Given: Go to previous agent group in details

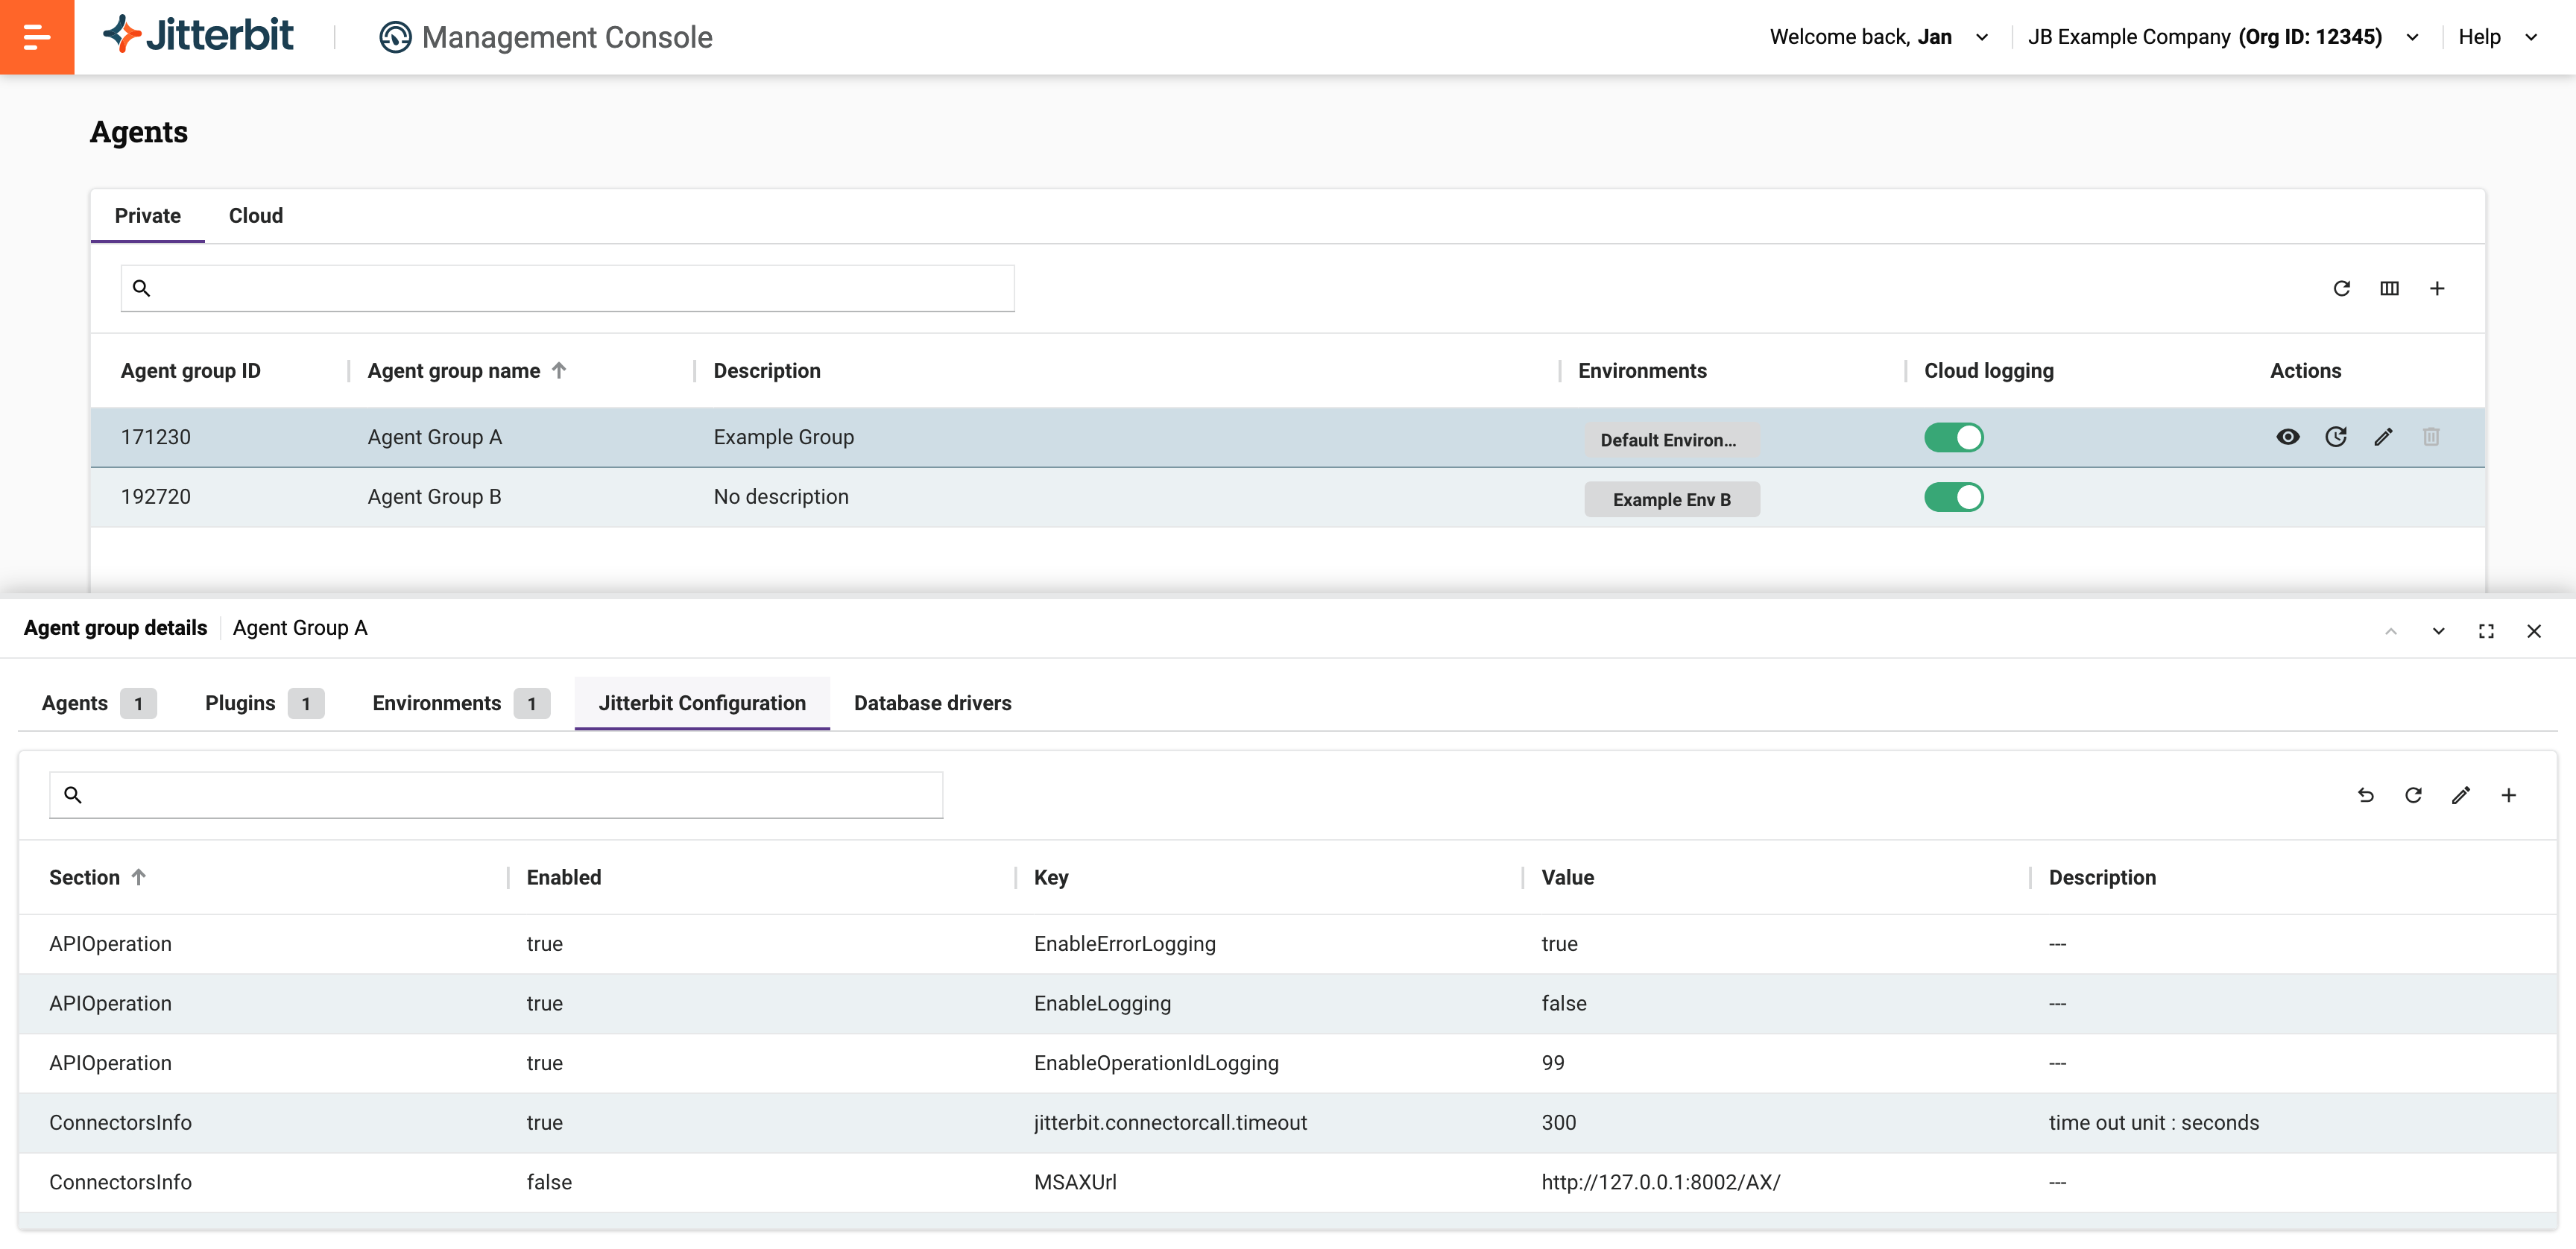Looking at the screenshot, I should 2391,631.
